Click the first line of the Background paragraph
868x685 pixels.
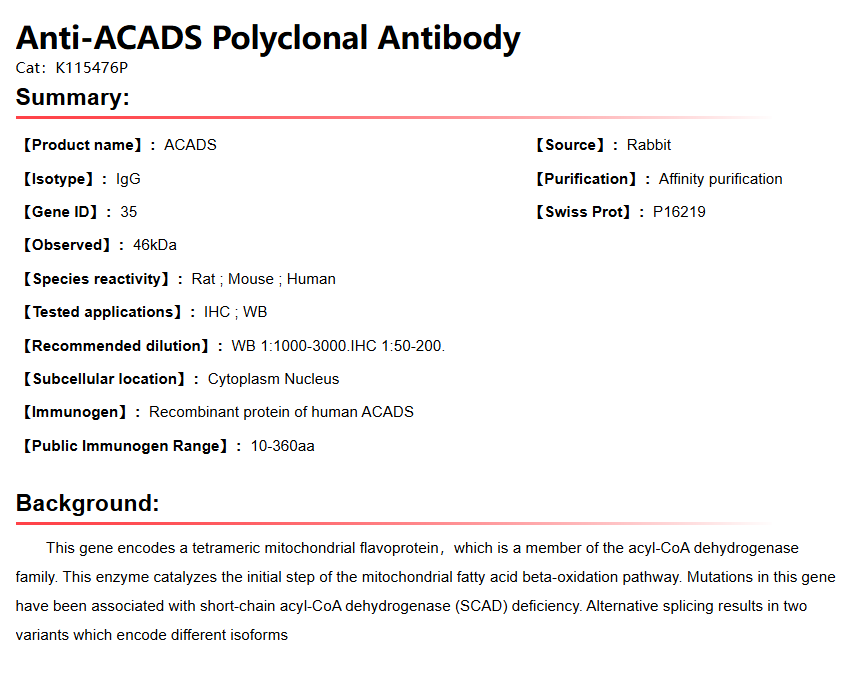click(x=422, y=548)
